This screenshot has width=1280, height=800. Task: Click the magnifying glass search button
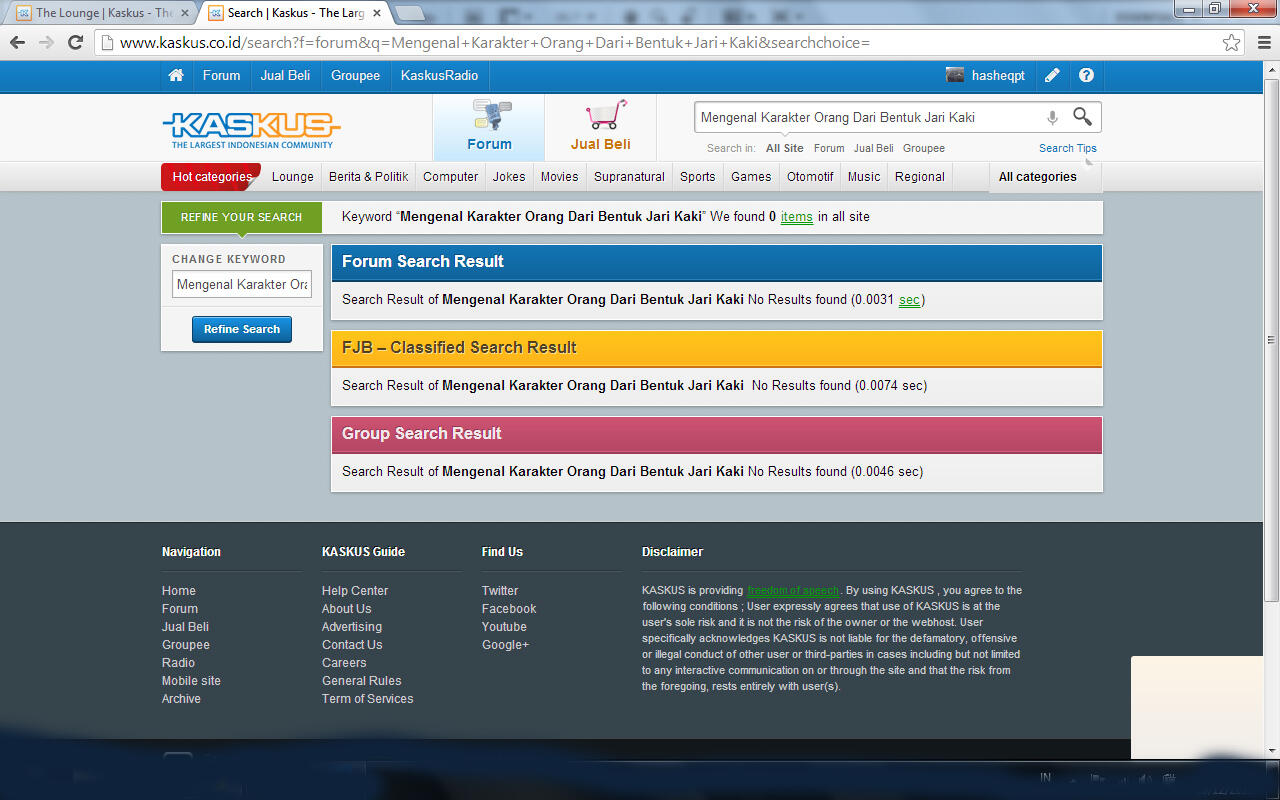[x=1082, y=117]
